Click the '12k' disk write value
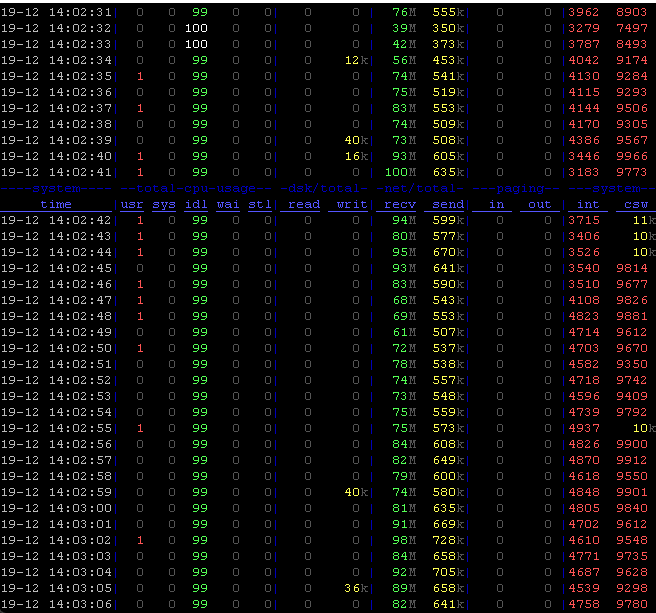 click(x=356, y=60)
